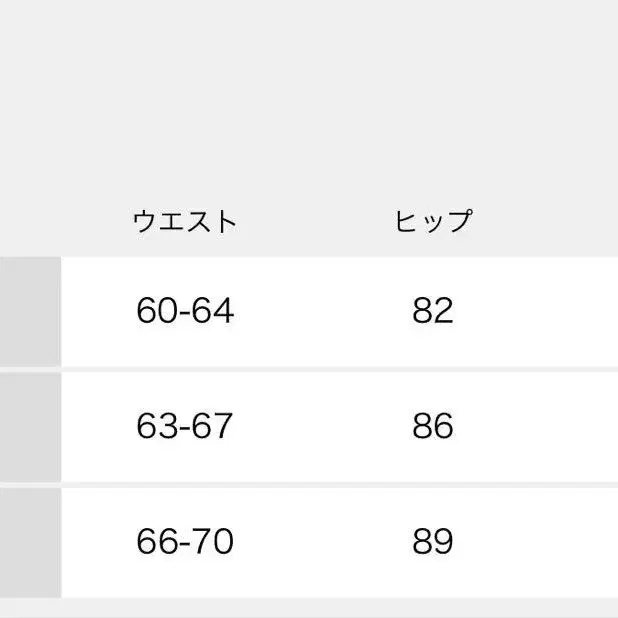Select the hip value 82
This screenshot has width=618, height=618.
tap(432, 311)
